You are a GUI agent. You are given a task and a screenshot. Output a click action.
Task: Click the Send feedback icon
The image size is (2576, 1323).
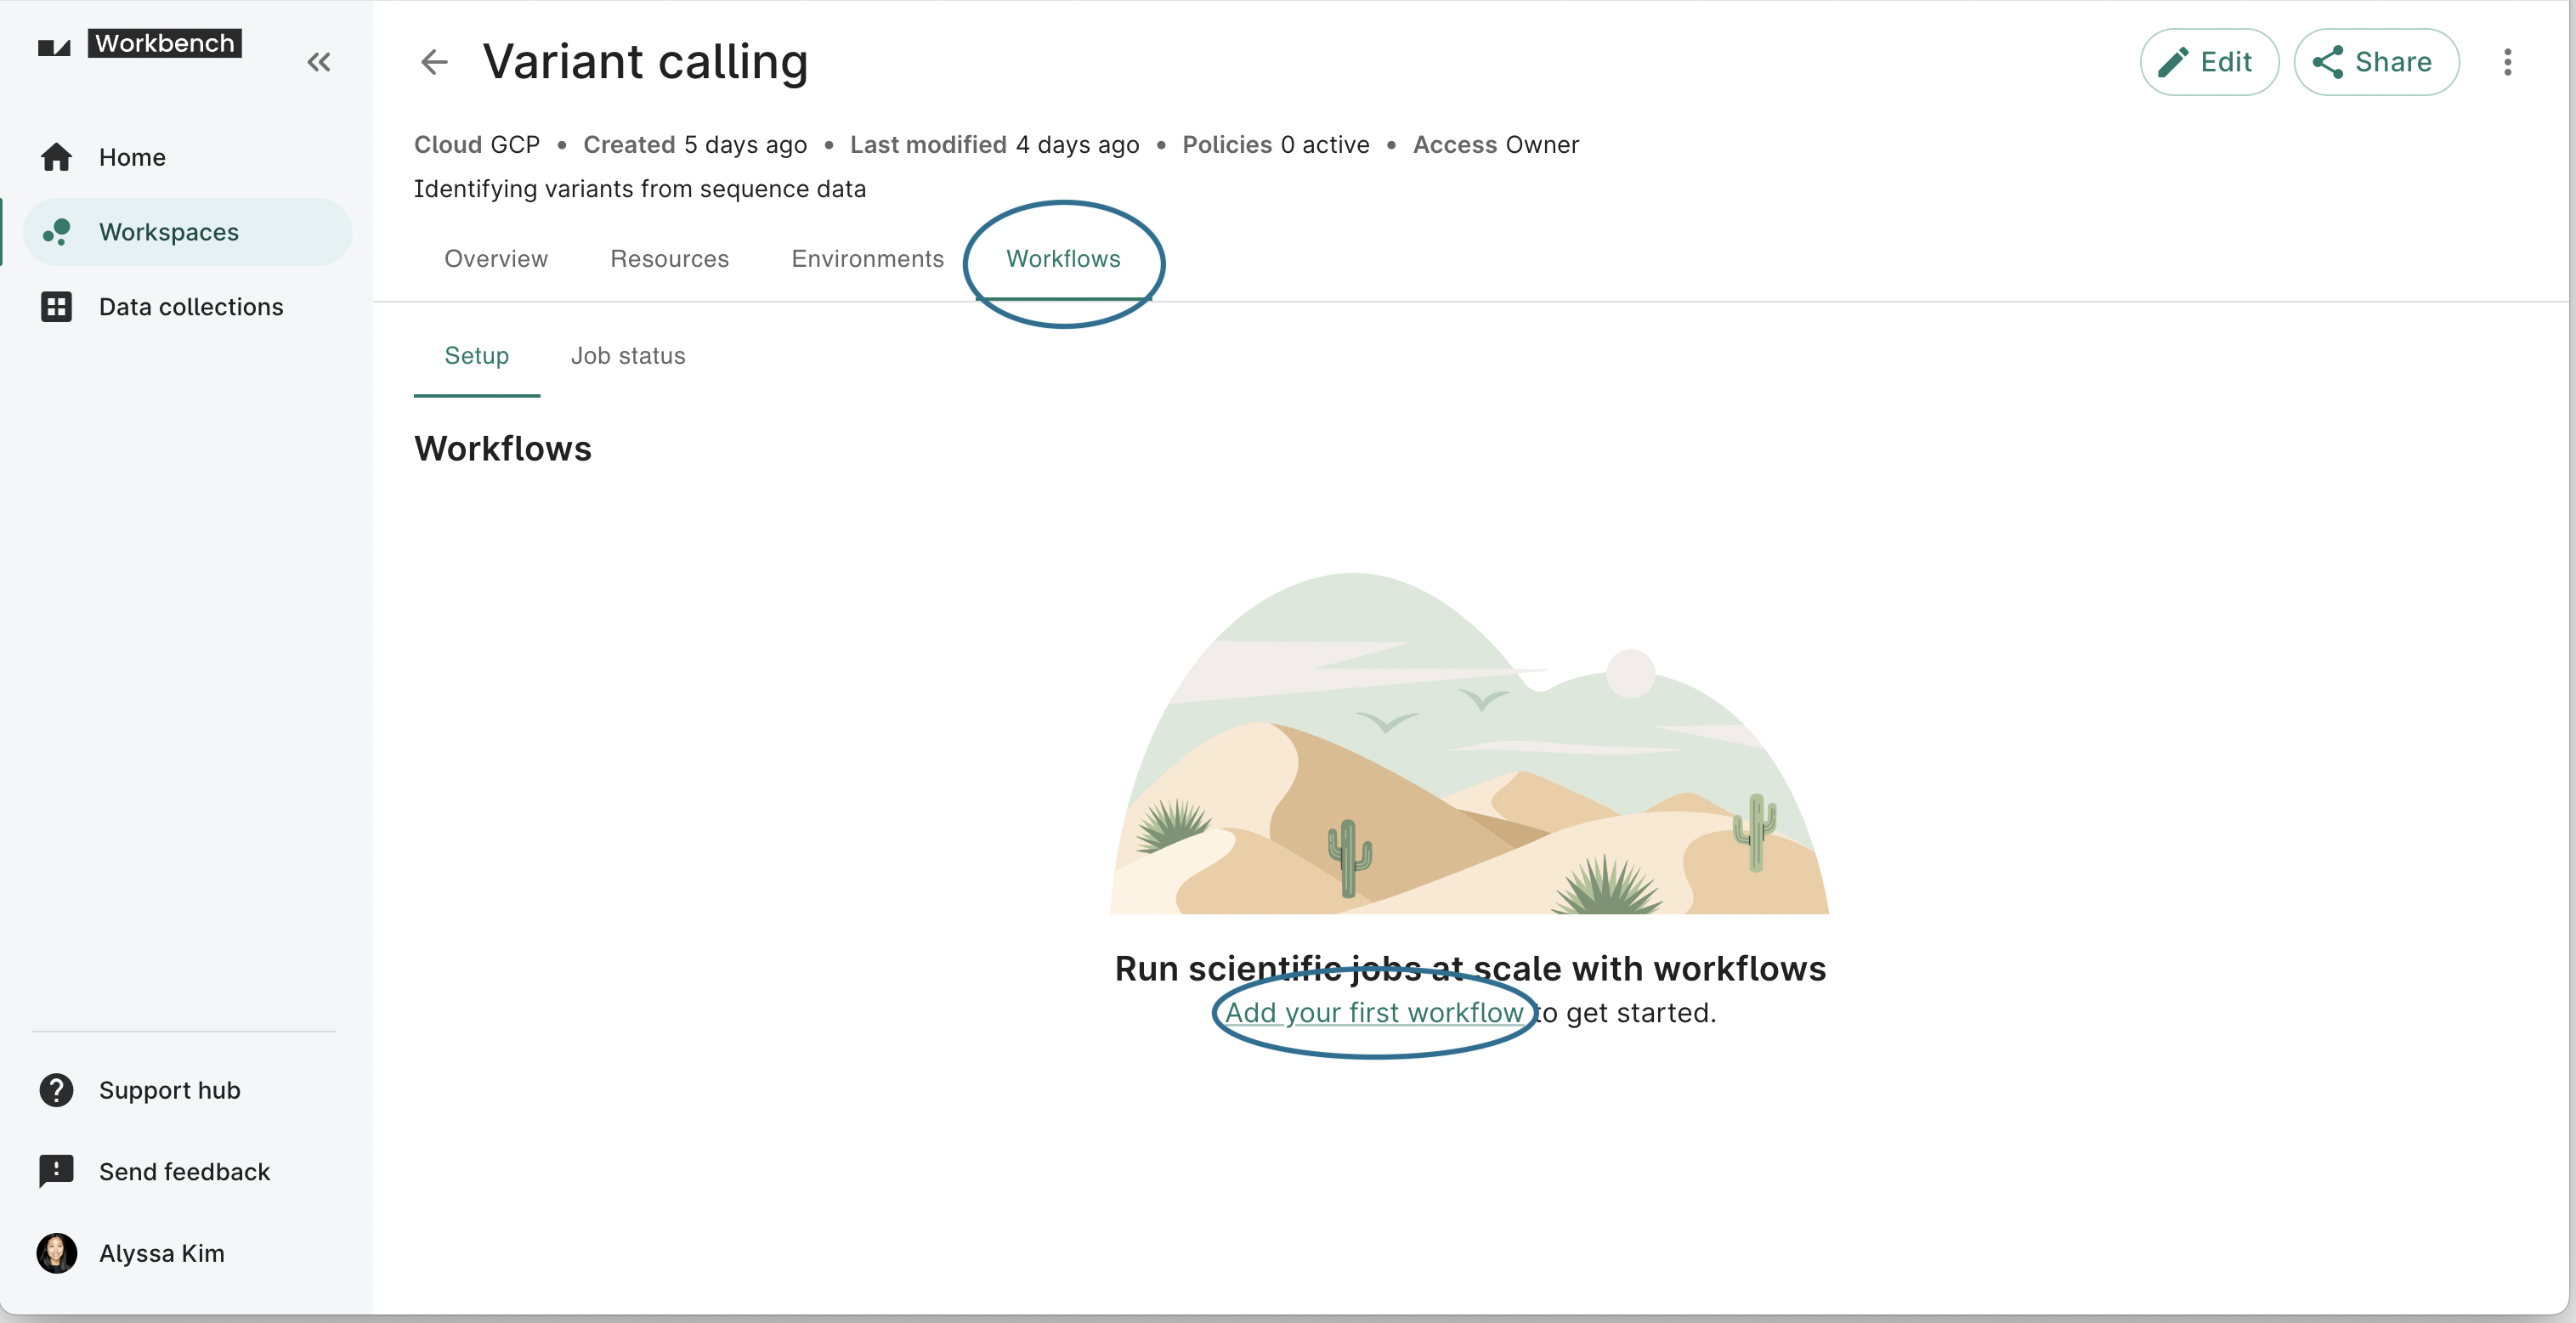pyautogui.click(x=56, y=1171)
